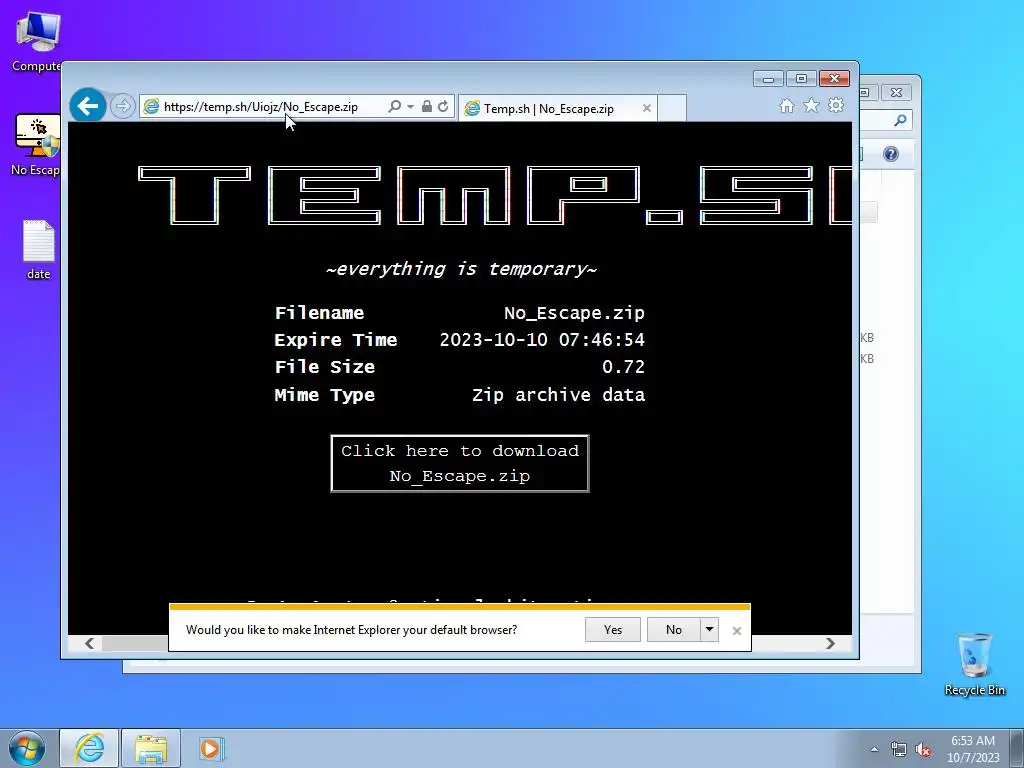This screenshot has height=768, width=1024.
Task: Click the address bar URL field
Action: coord(261,106)
